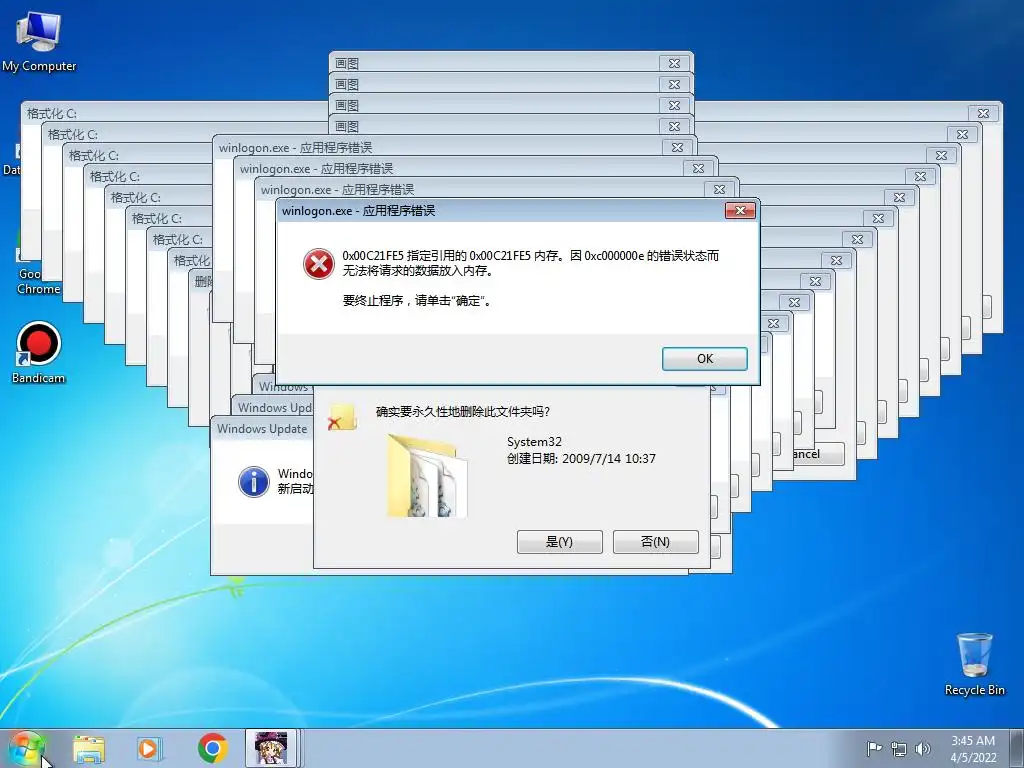Click 是(Y) to confirm deleting System32
Image resolution: width=1024 pixels, height=768 pixels.
tap(560, 541)
